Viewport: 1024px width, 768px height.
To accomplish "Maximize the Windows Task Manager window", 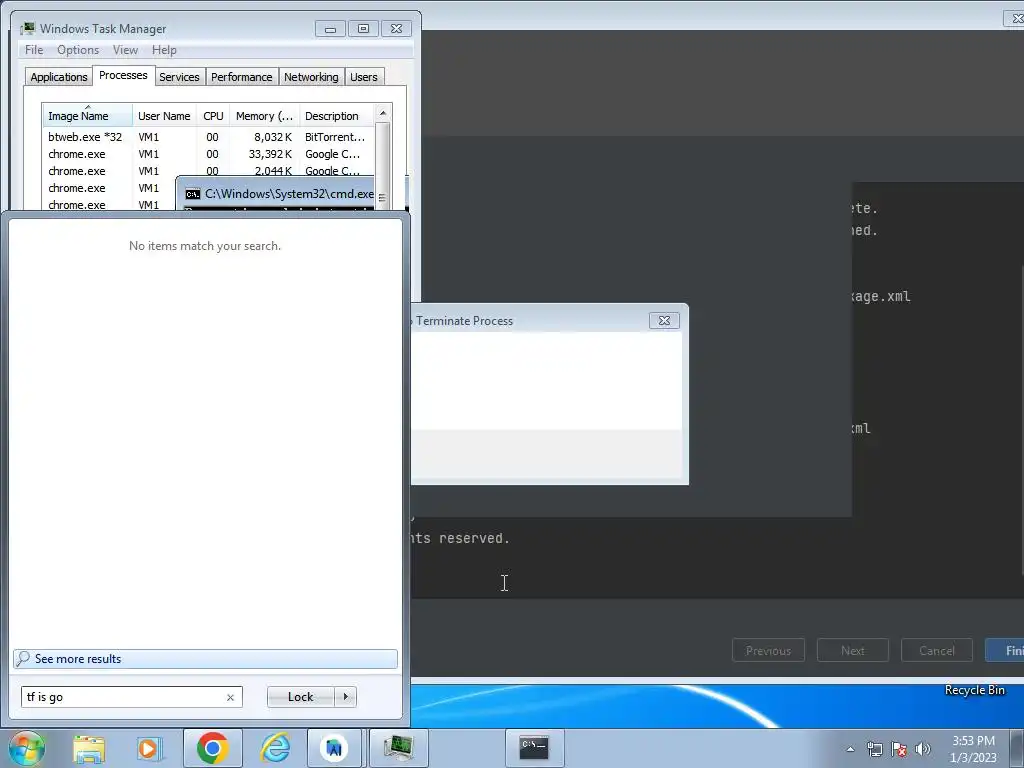I will click(x=363, y=29).
